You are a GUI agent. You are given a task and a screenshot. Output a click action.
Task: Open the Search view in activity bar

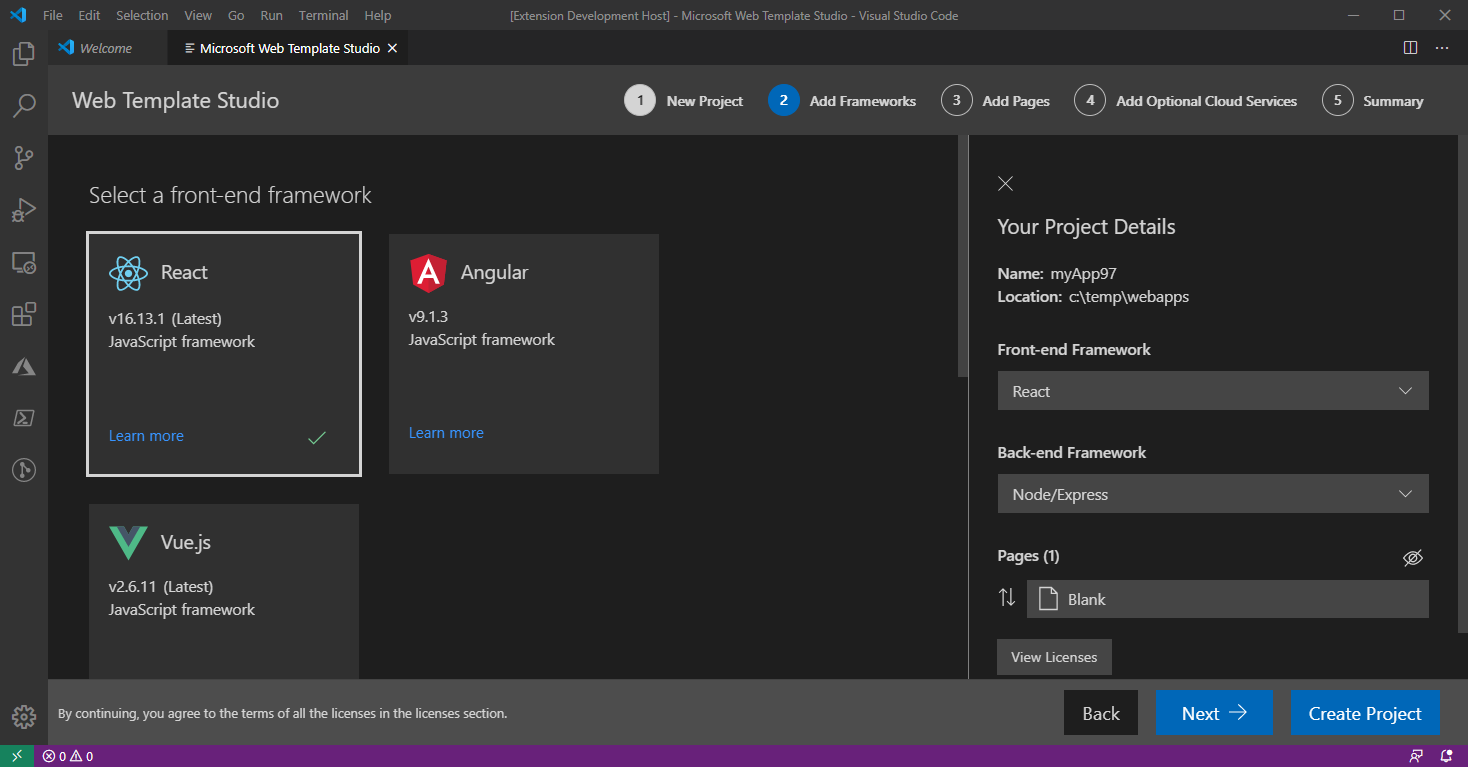24,105
